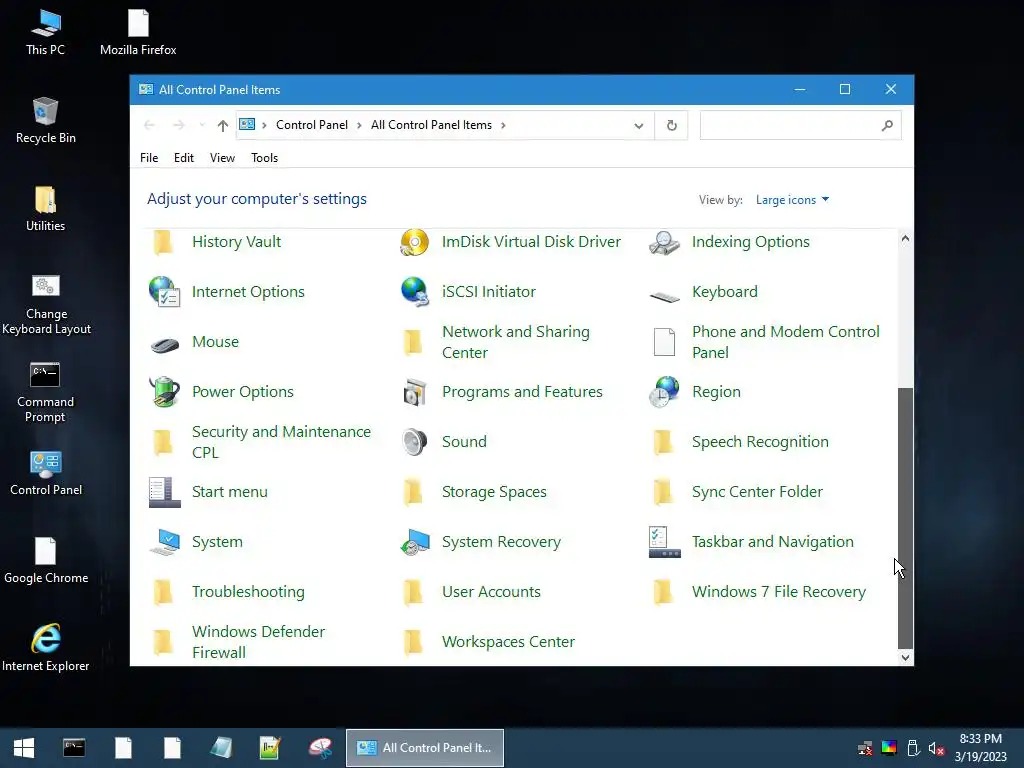Select the Recycle Bin desktop icon
Screen dimensions: 1024x768
tap(46, 121)
